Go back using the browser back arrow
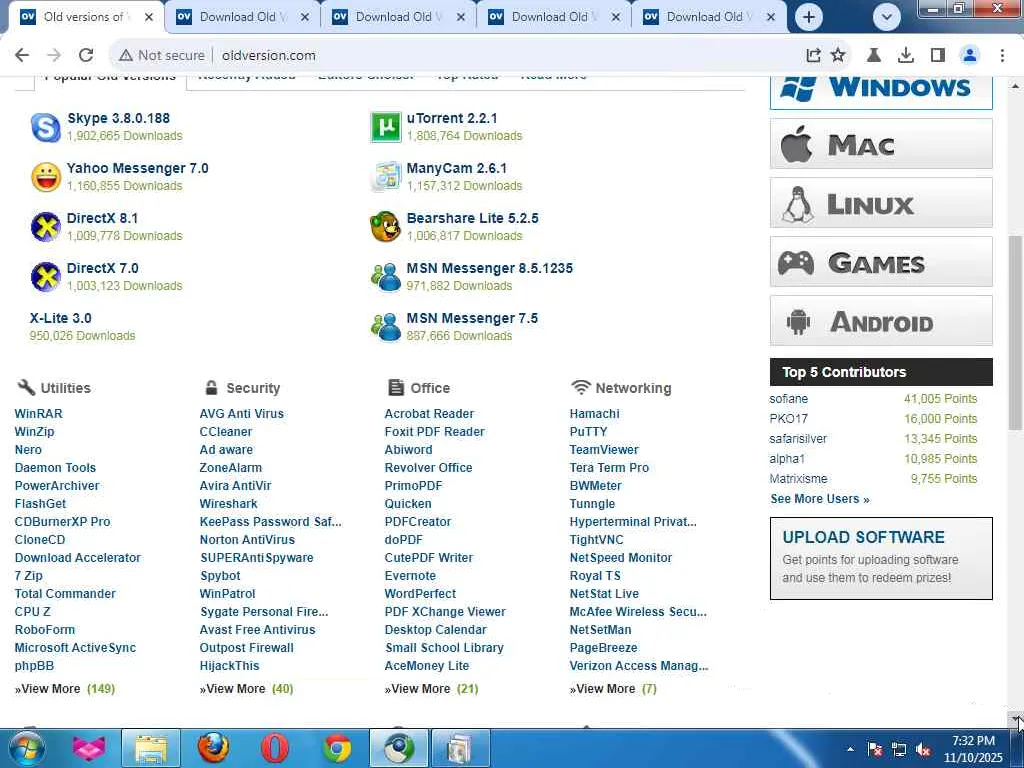 pyautogui.click(x=22, y=56)
